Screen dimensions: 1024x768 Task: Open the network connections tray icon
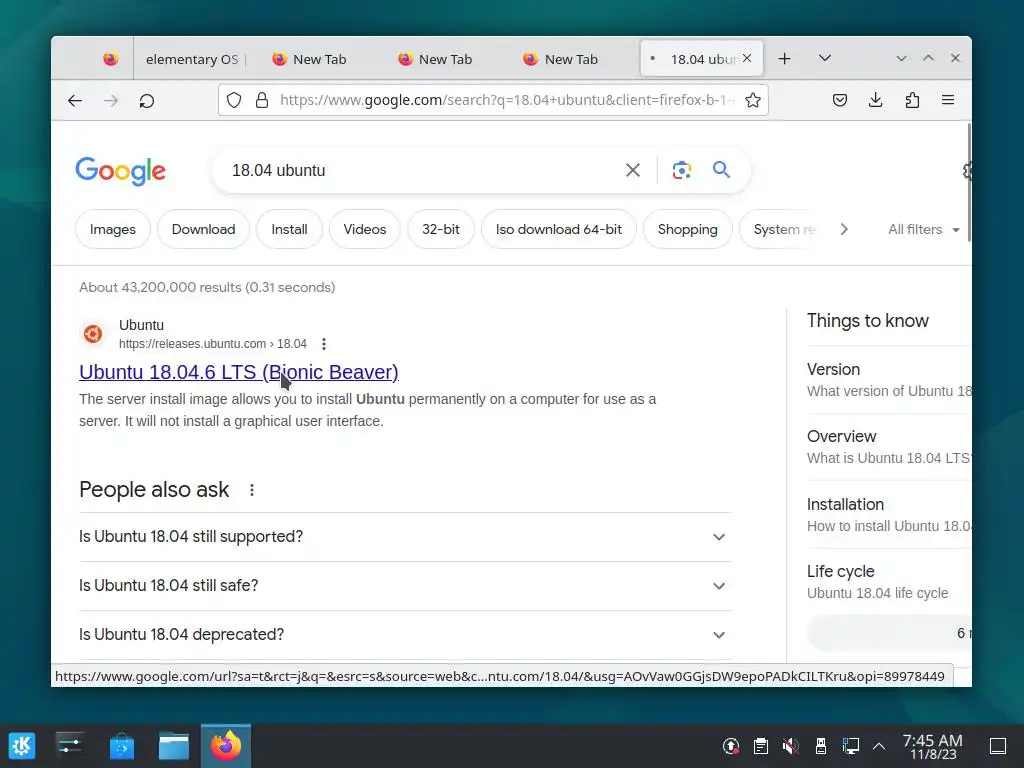coord(851,746)
